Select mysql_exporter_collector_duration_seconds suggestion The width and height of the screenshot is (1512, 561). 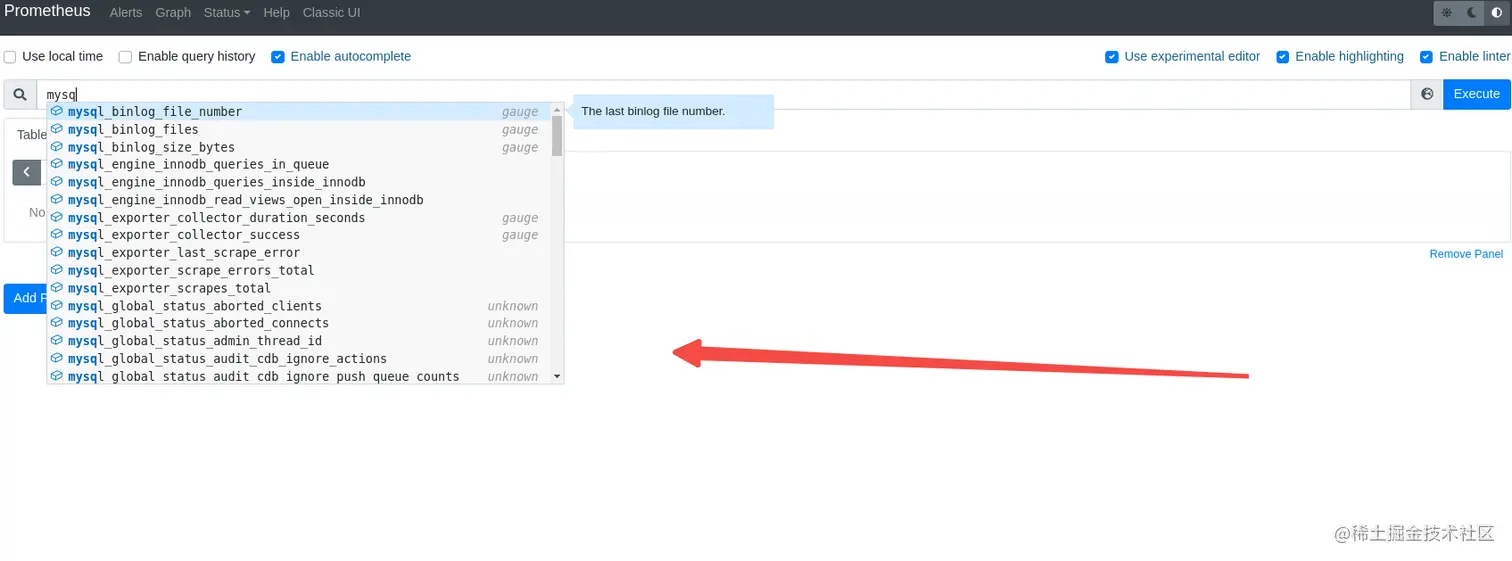click(x=299, y=218)
